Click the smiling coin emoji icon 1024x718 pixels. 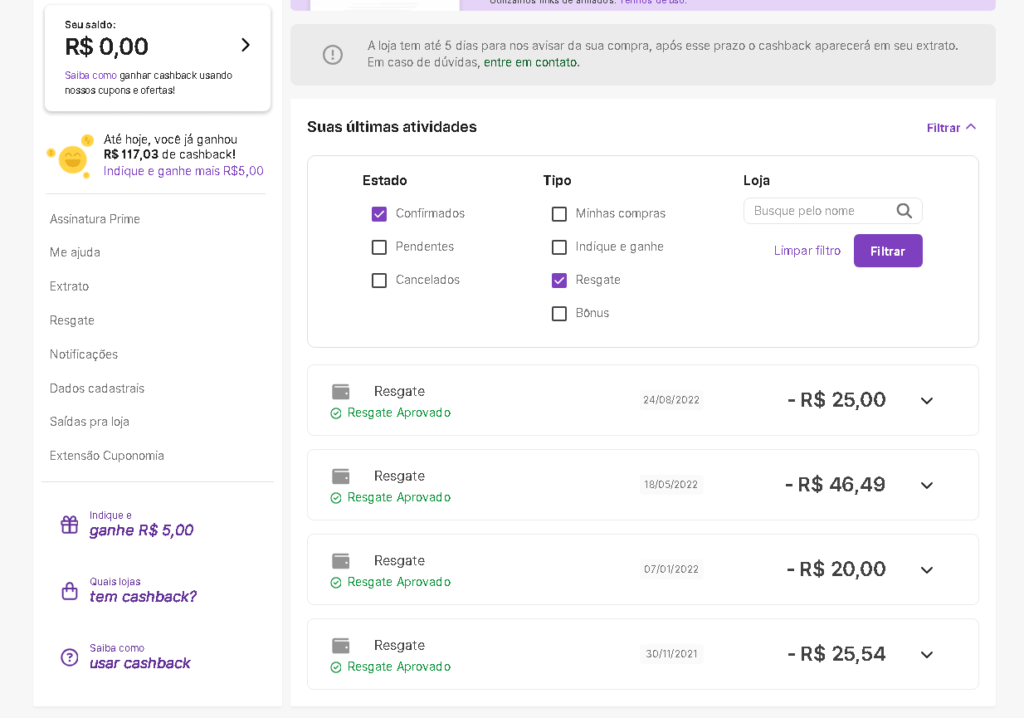tap(72, 158)
